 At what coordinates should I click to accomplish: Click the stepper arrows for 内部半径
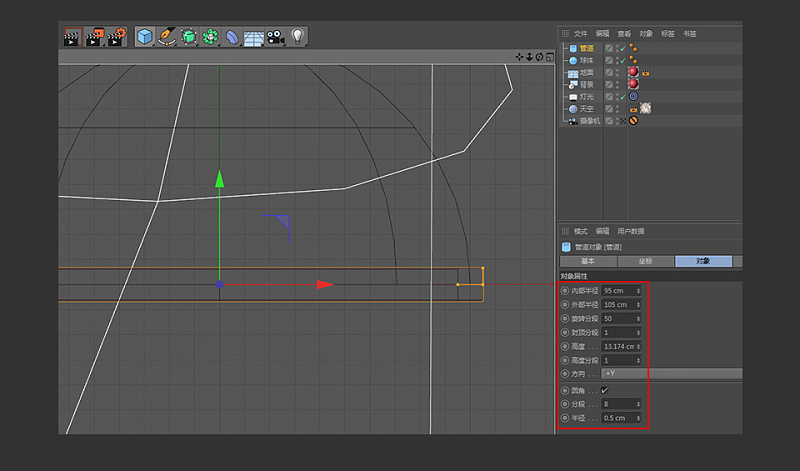[638, 291]
